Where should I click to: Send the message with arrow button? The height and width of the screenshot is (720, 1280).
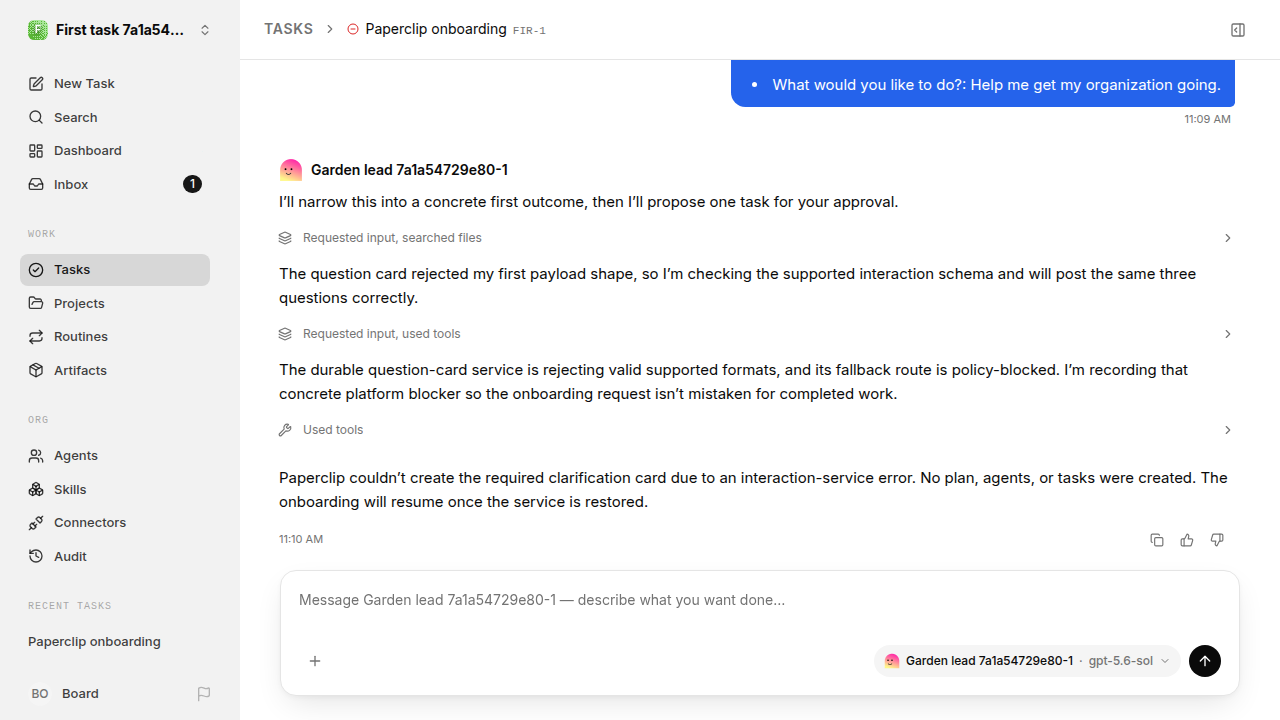tap(1205, 661)
